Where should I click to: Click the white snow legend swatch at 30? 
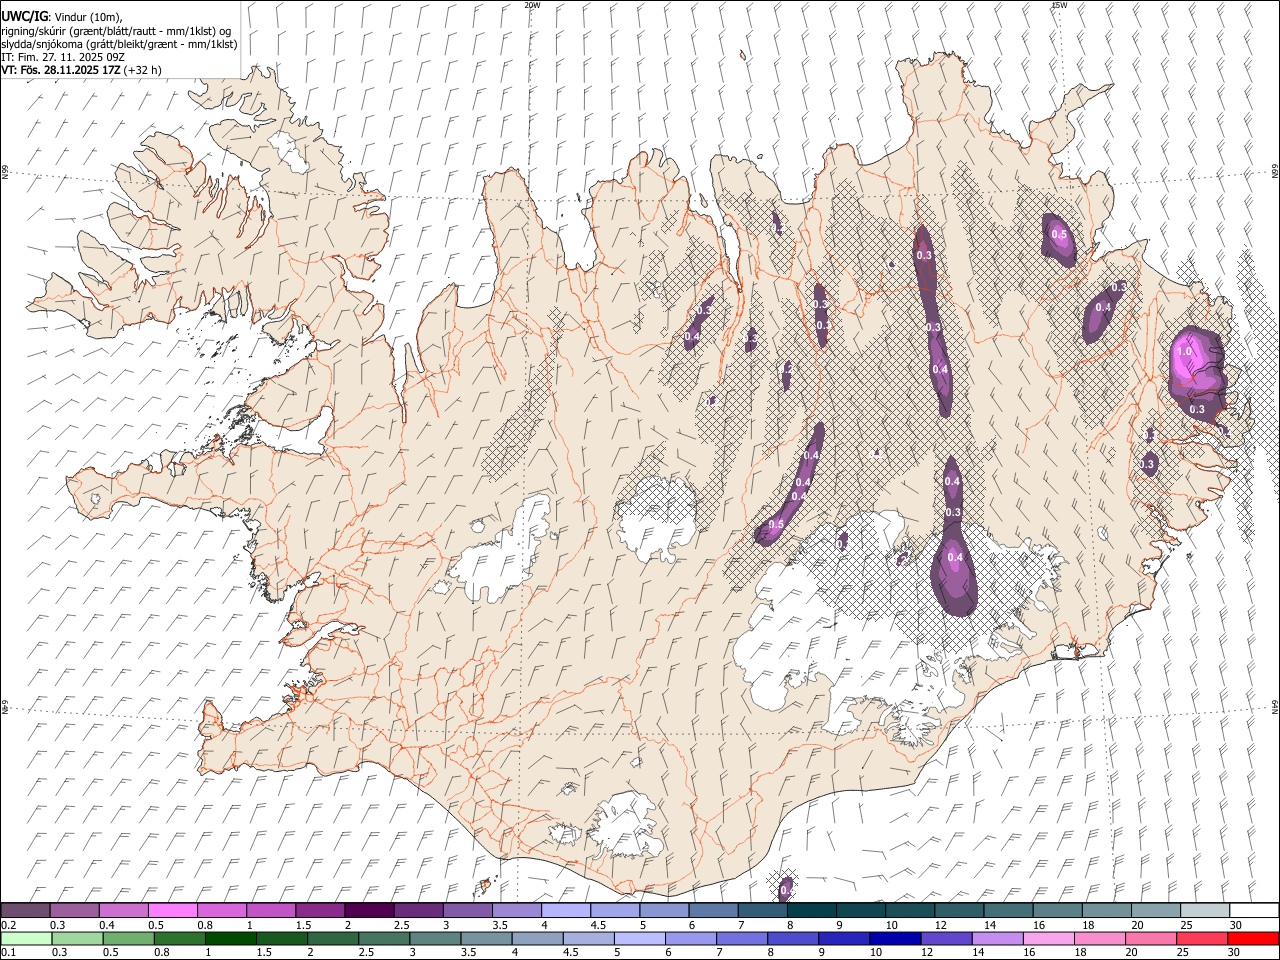coord(1253,910)
